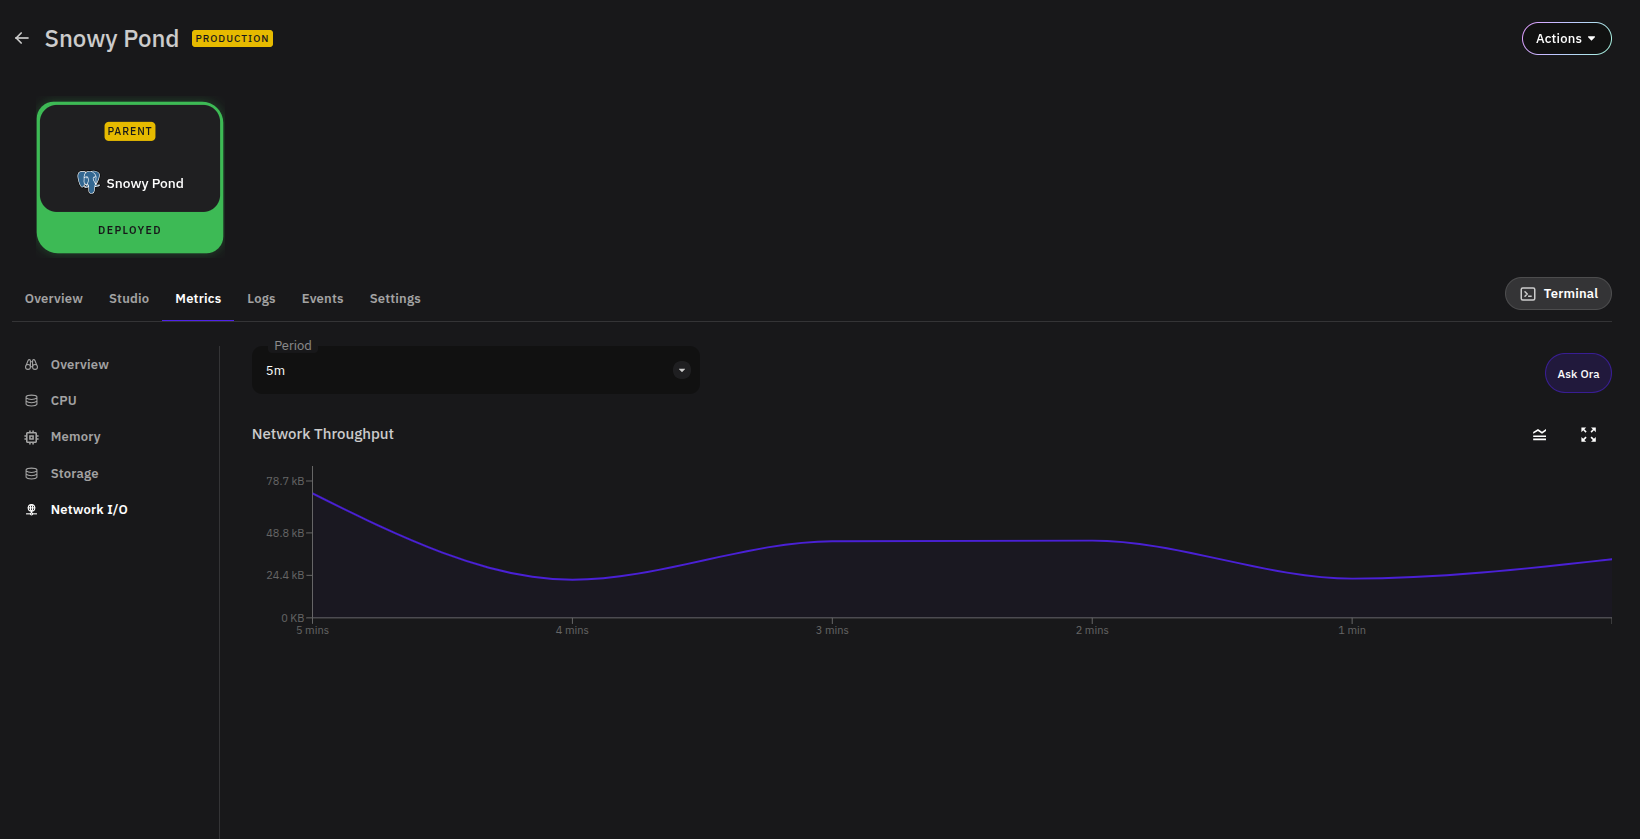Open Storage metrics in sidebar
This screenshot has width=1640, height=839.
(x=75, y=473)
